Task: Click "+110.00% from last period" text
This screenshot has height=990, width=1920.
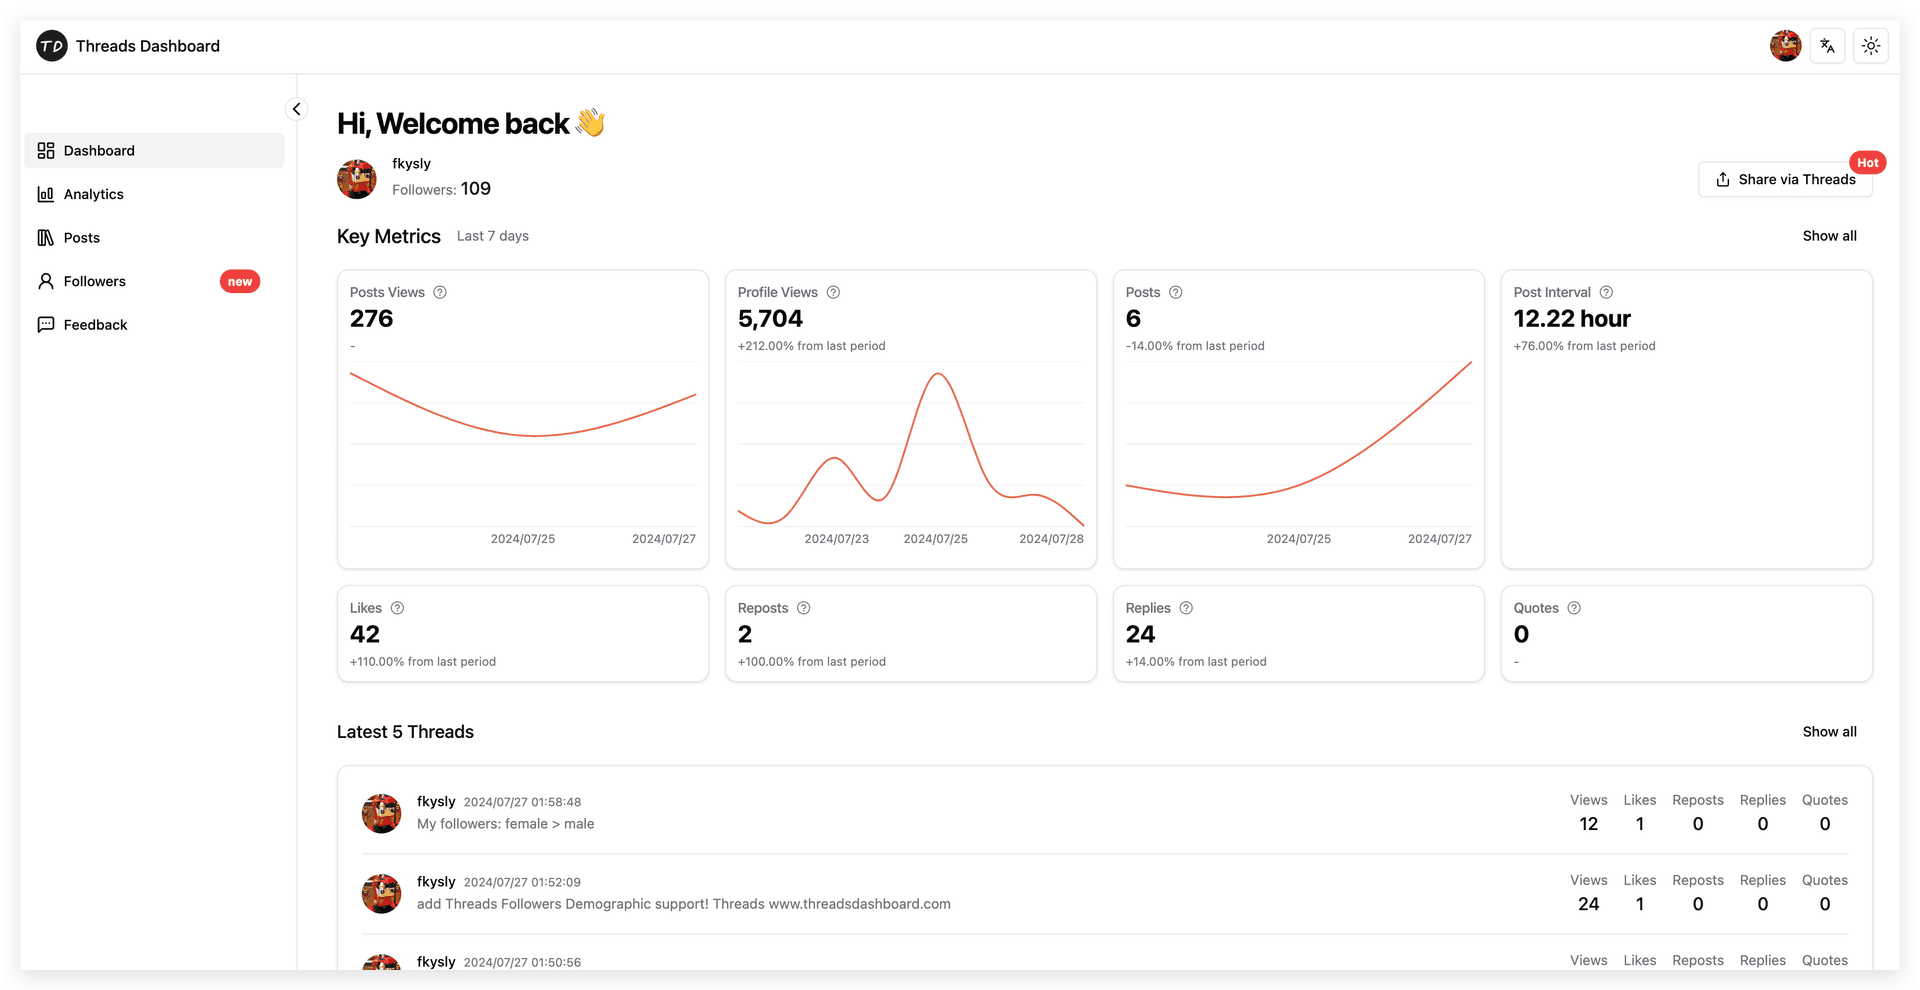Action: pos(423,662)
